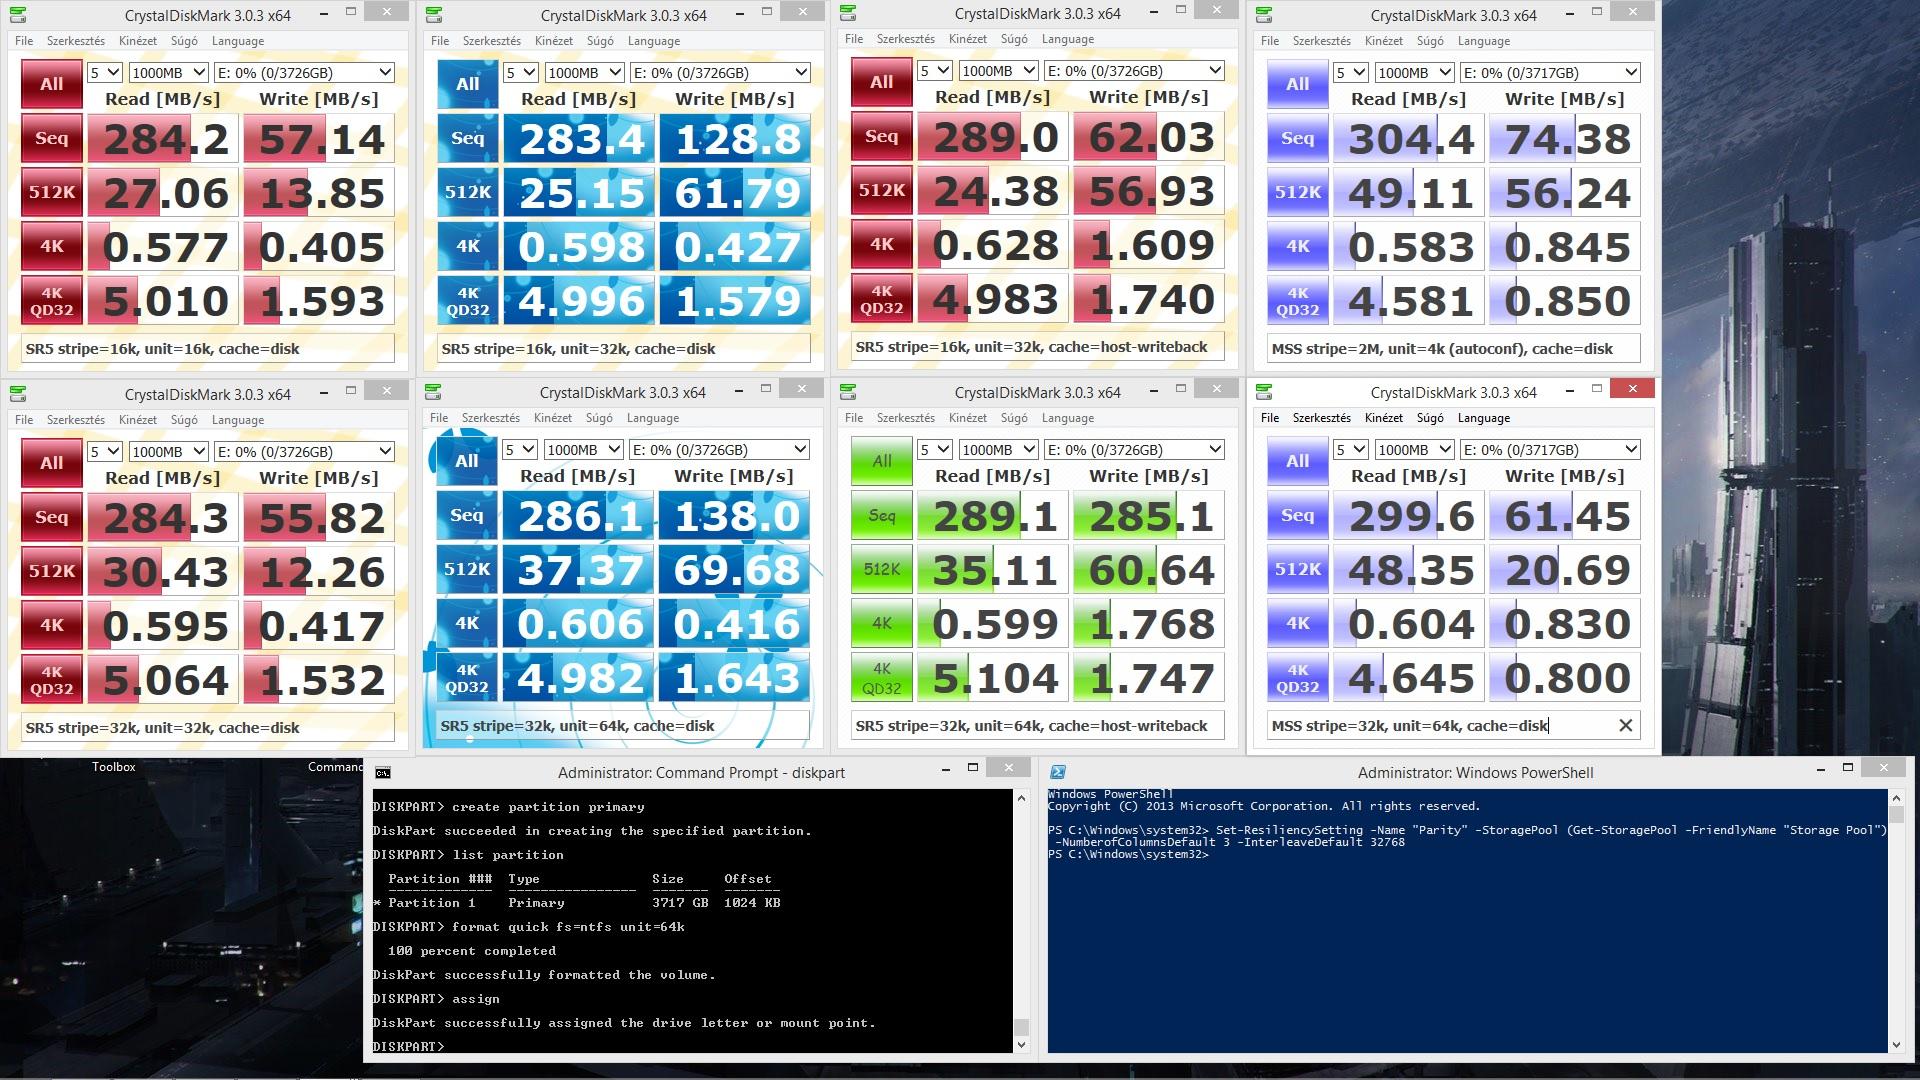
Task: Click the Seq read result 304.4
Action: [x=1409, y=139]
